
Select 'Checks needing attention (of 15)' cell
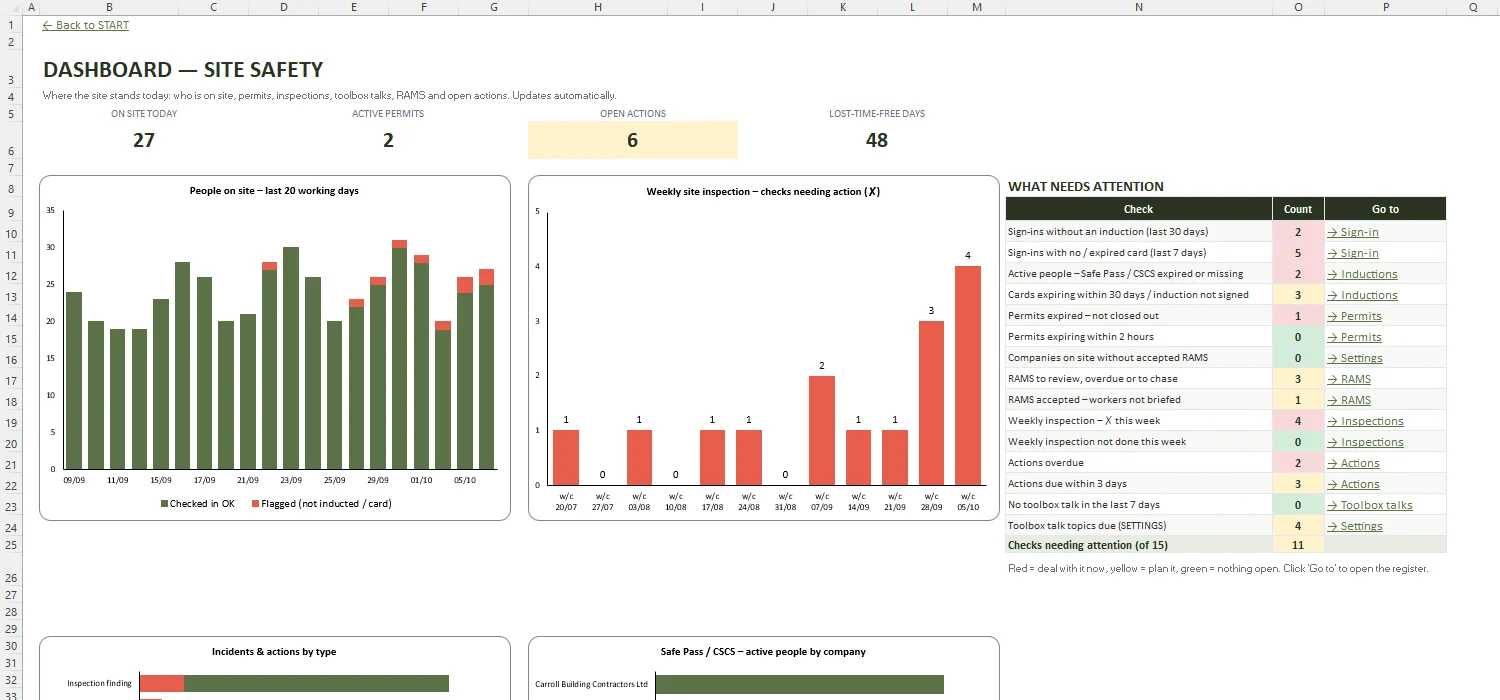[x=1138, y=545]
